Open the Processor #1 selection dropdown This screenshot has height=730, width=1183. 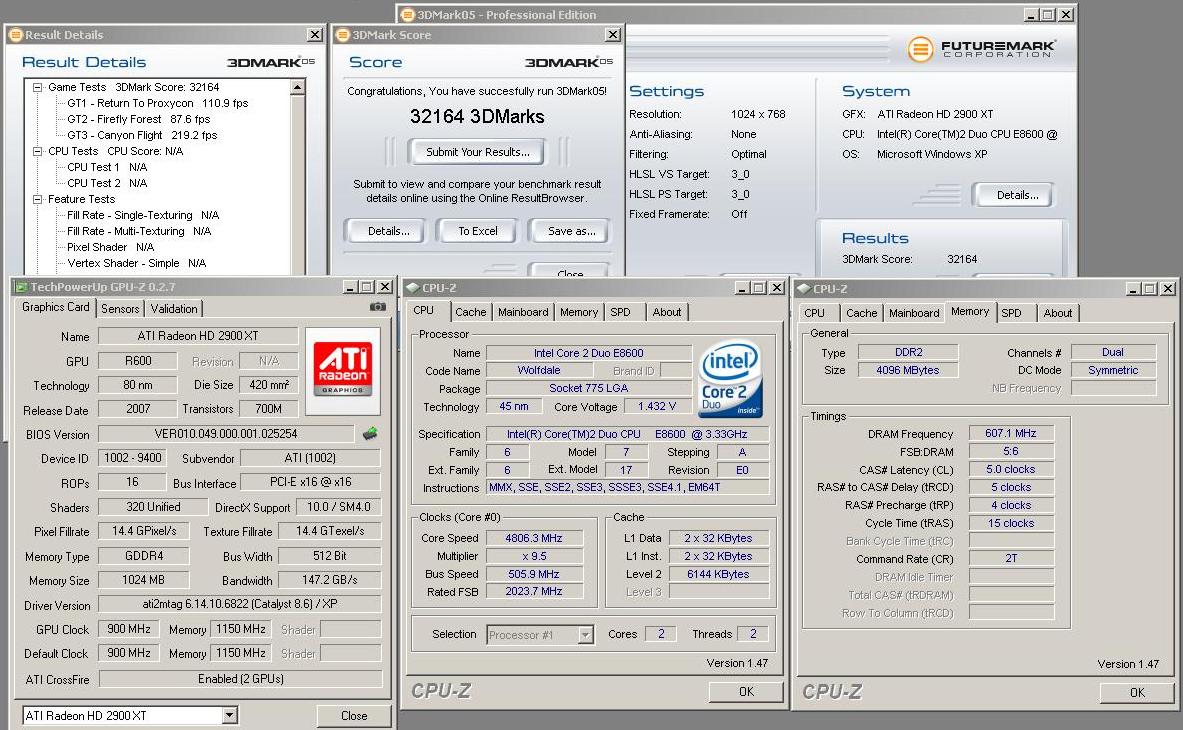(x=585, y=635)
